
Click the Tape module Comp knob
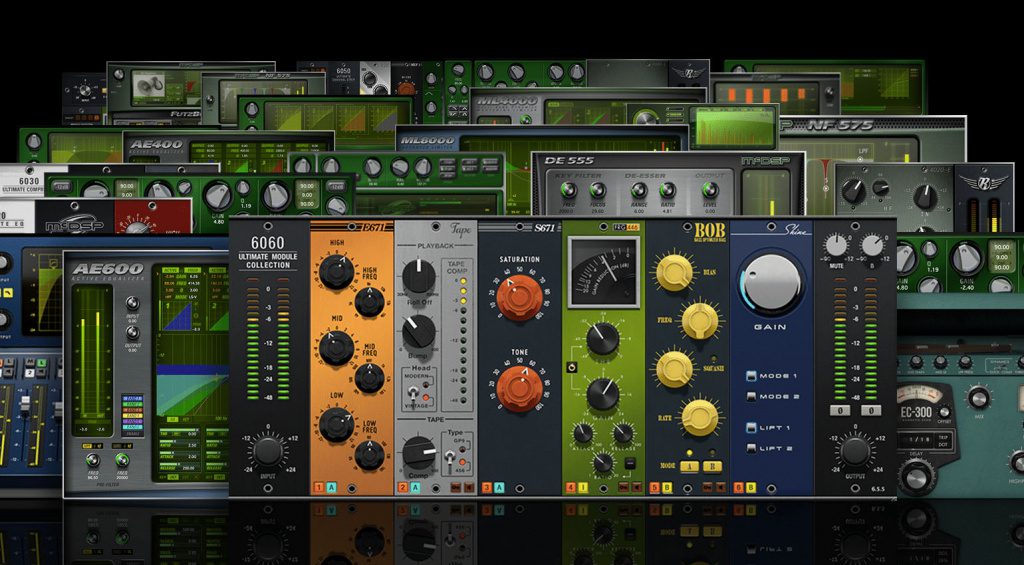(419, 453)
